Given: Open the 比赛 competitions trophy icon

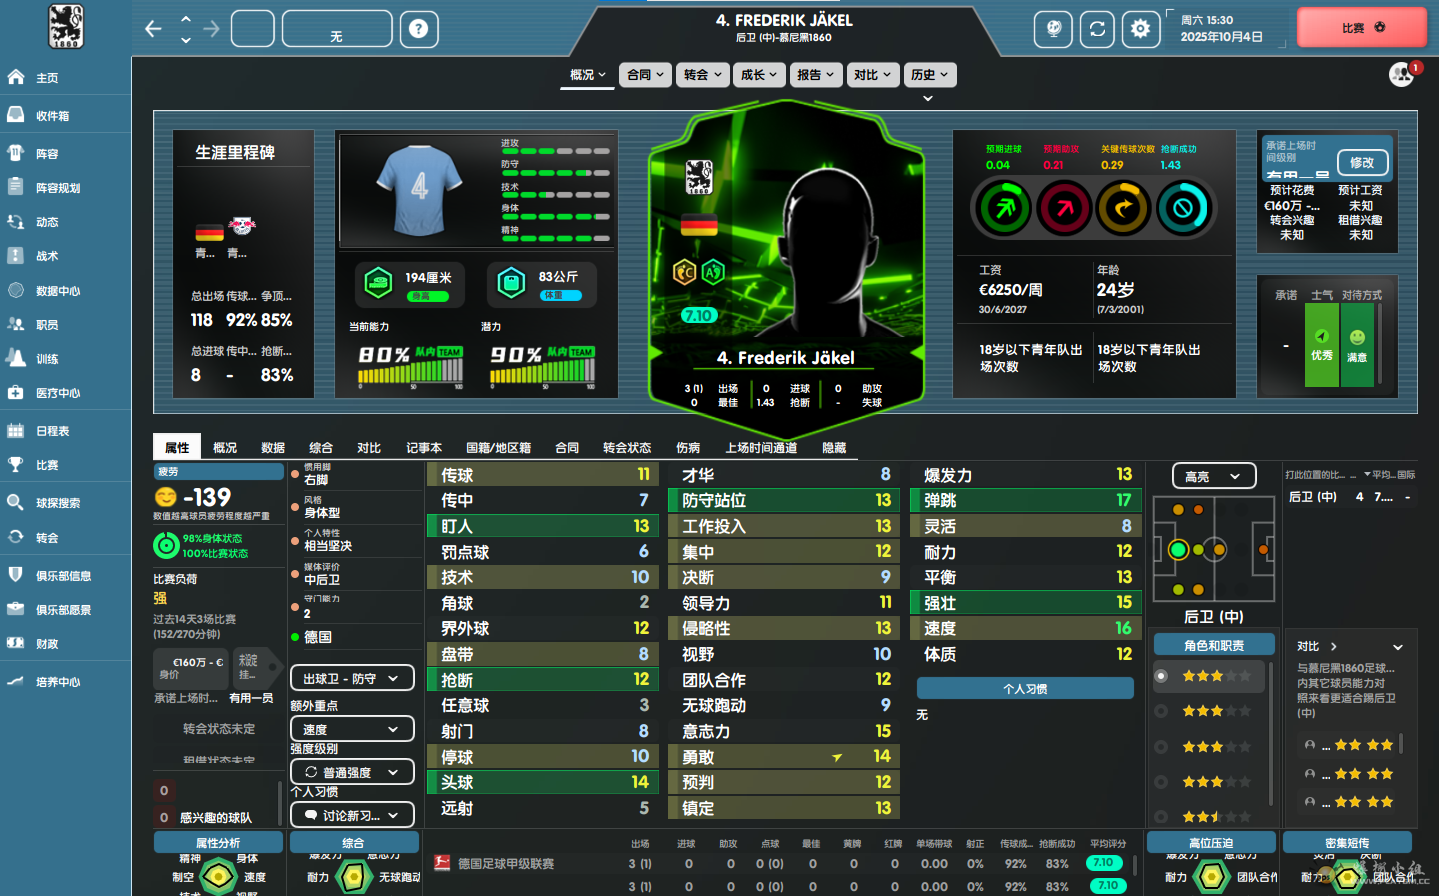Looking at the screenshot, I should click(x=16, y=465).
